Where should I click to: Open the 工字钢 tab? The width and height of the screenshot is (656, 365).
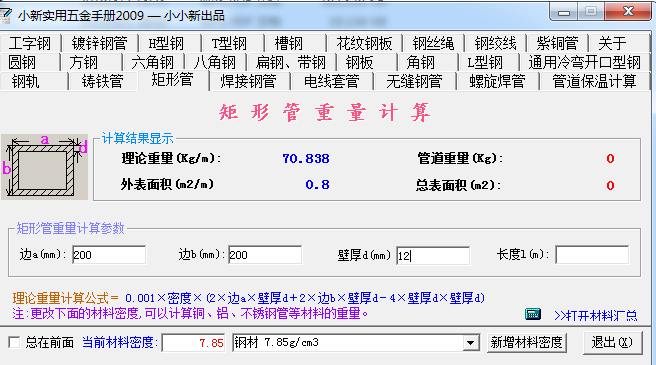pyautogui.click(x=30, y=43)
